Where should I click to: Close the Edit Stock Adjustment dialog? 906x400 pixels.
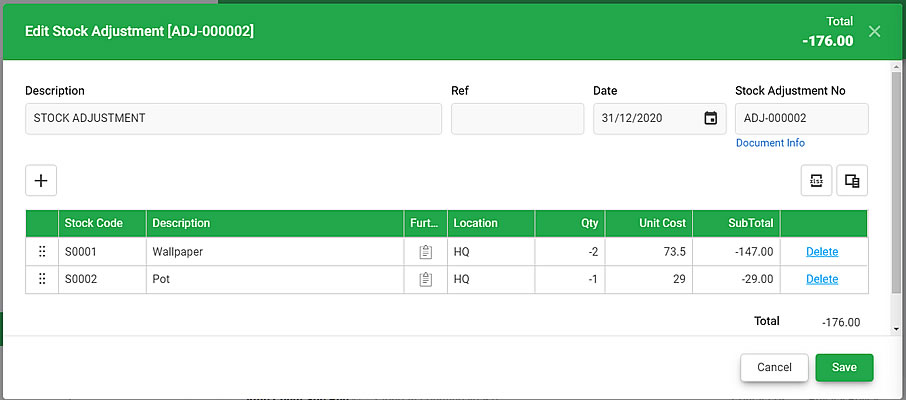[874, 32]
